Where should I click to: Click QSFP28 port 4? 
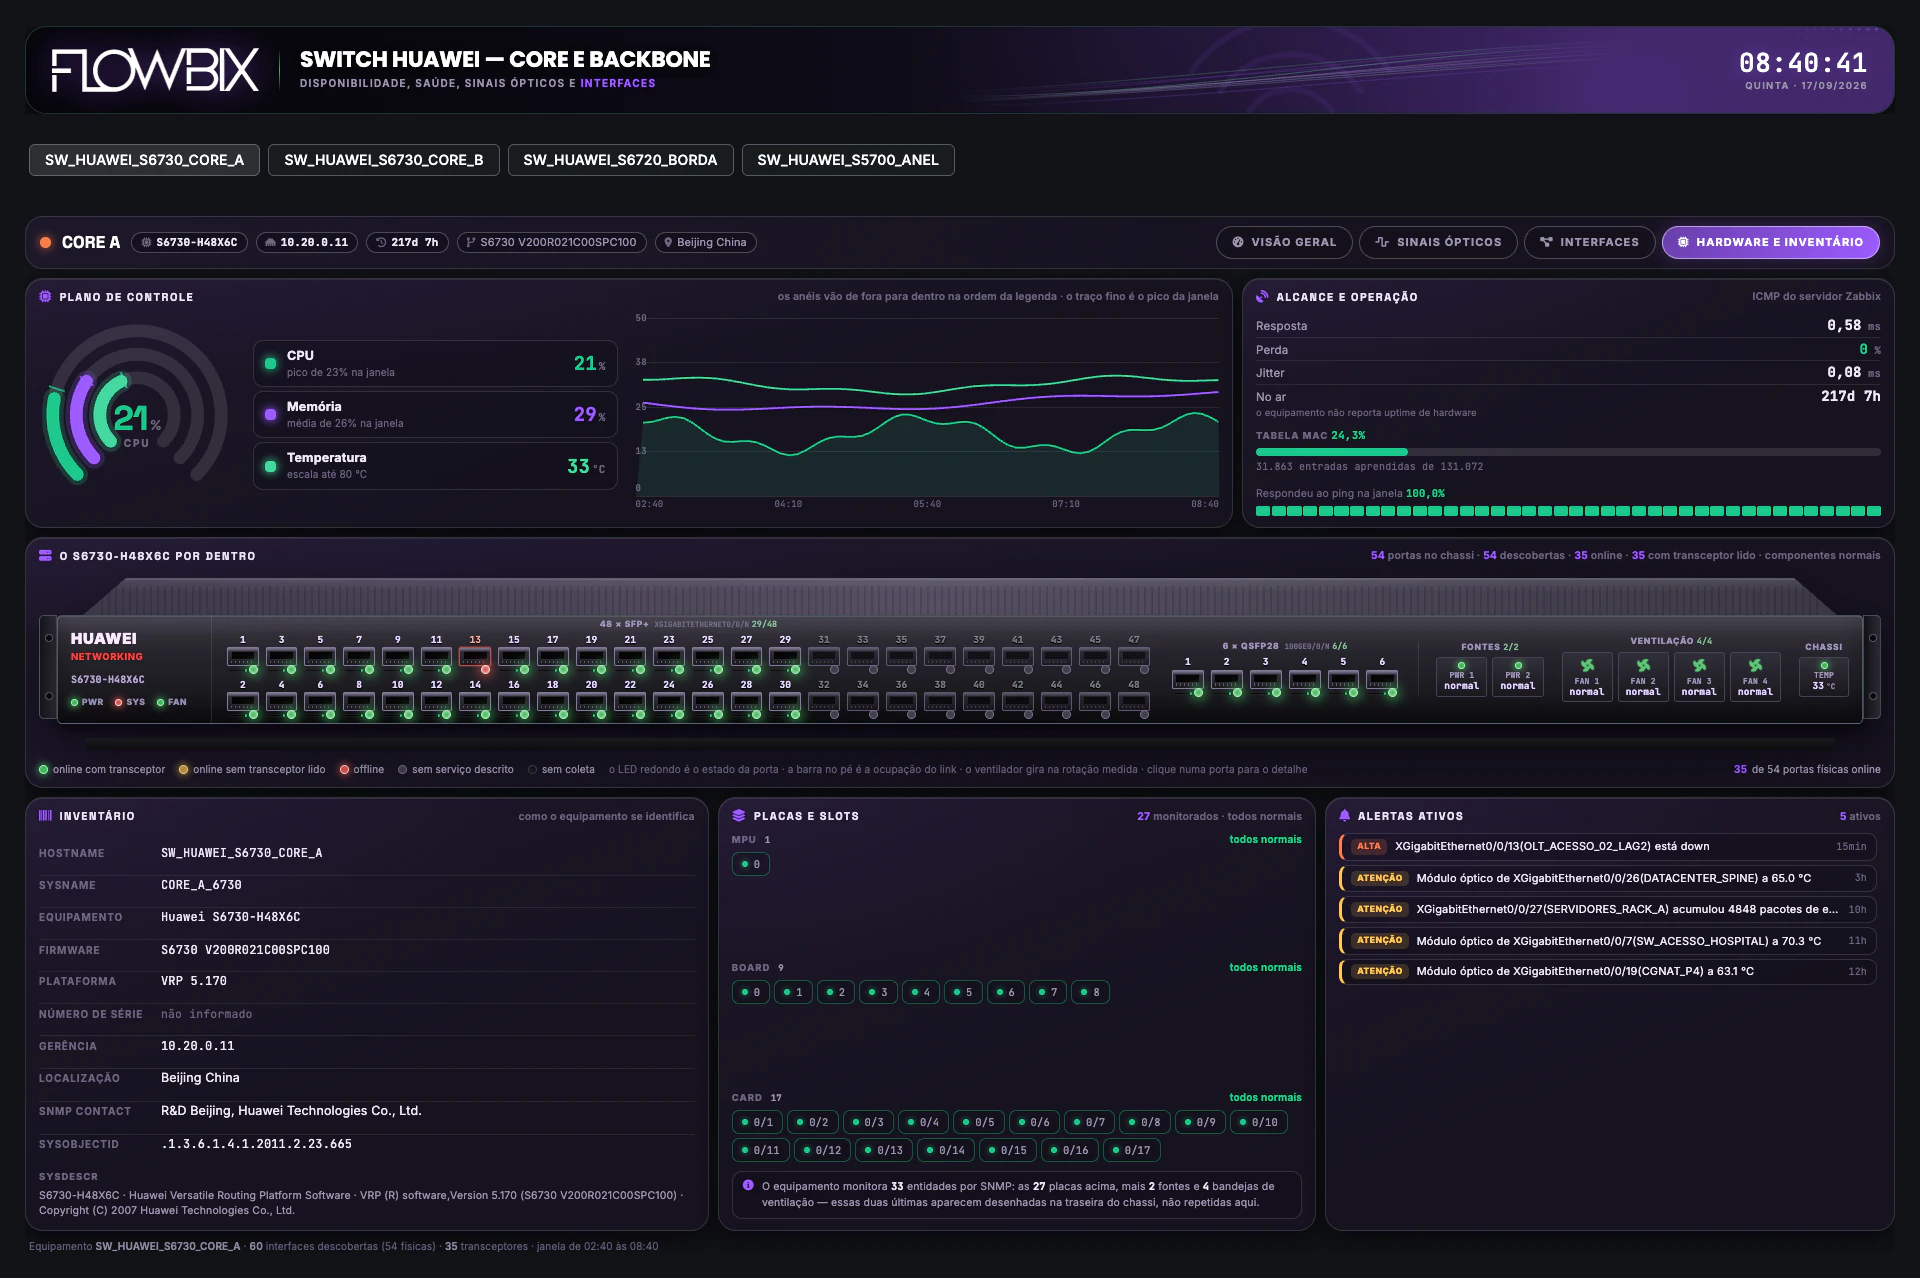coord(1304,680)
